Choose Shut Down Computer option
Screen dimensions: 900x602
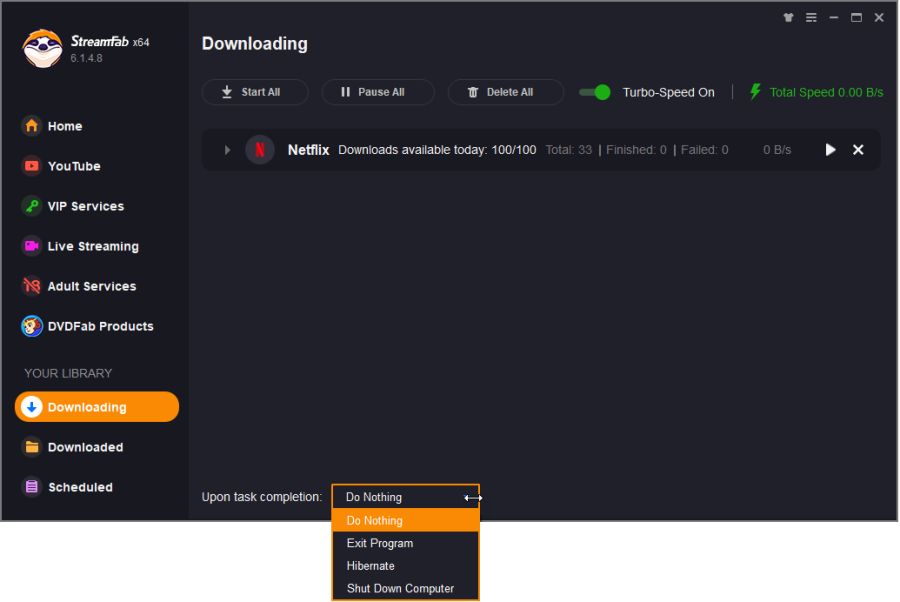click(x=405, y=588)
